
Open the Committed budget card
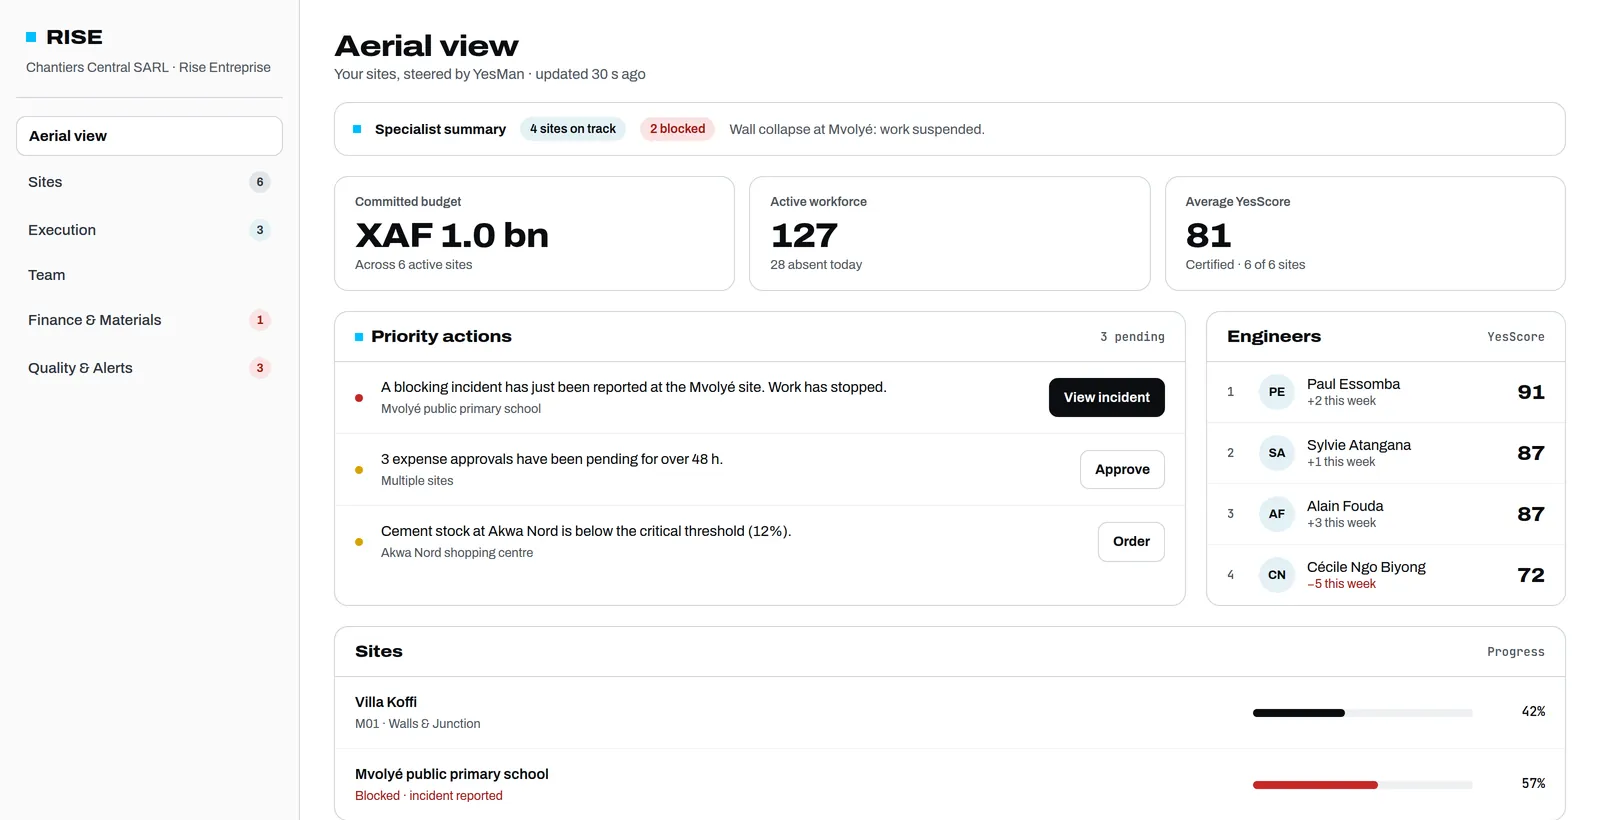point(534,234)
